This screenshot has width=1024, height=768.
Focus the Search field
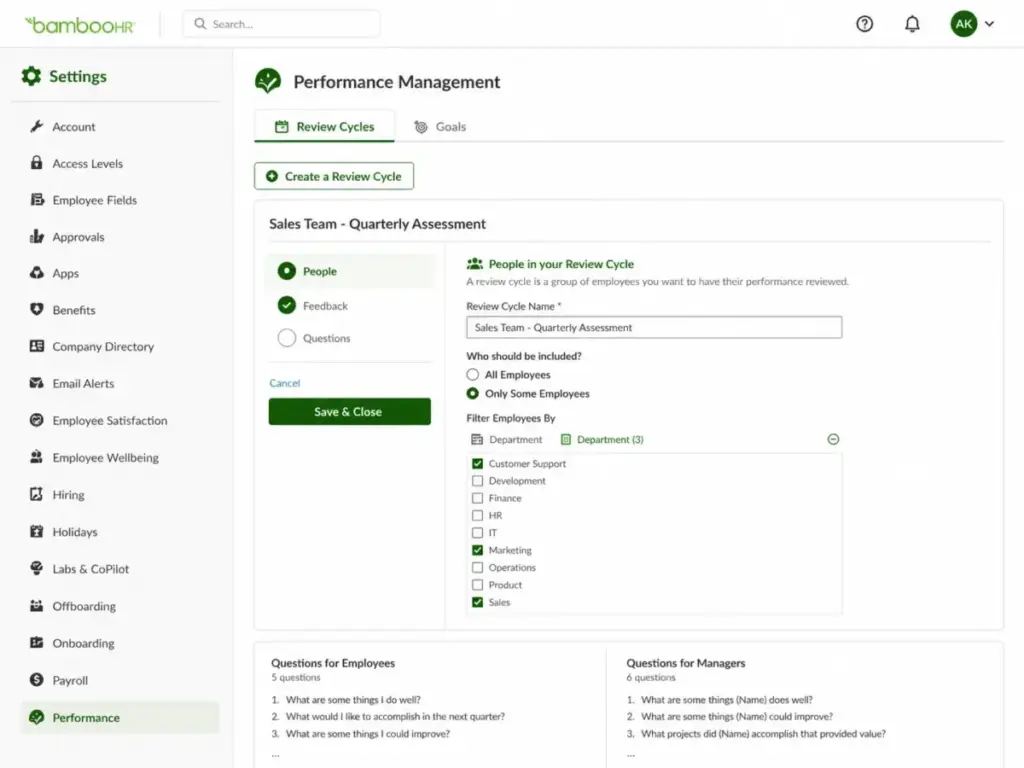(x=281, y=24)
